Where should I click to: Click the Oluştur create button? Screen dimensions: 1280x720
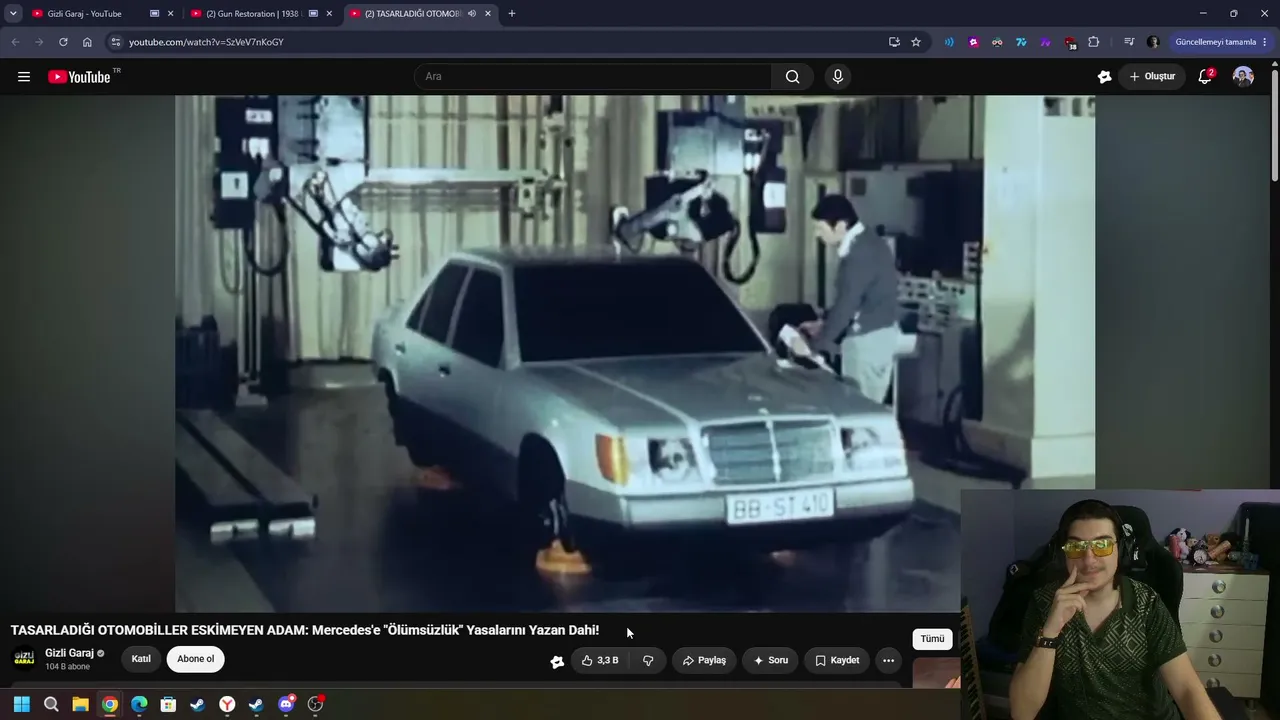point(1152,77)
